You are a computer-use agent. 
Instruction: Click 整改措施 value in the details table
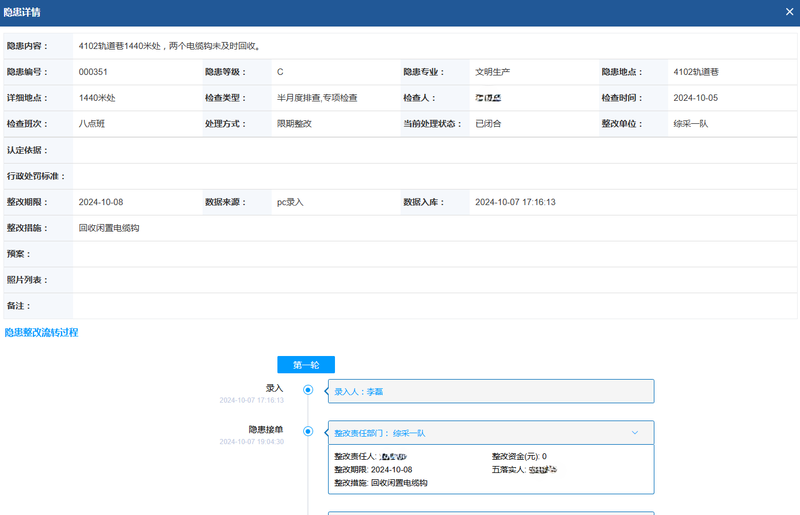pyautogui.click(x=109, y=228)
